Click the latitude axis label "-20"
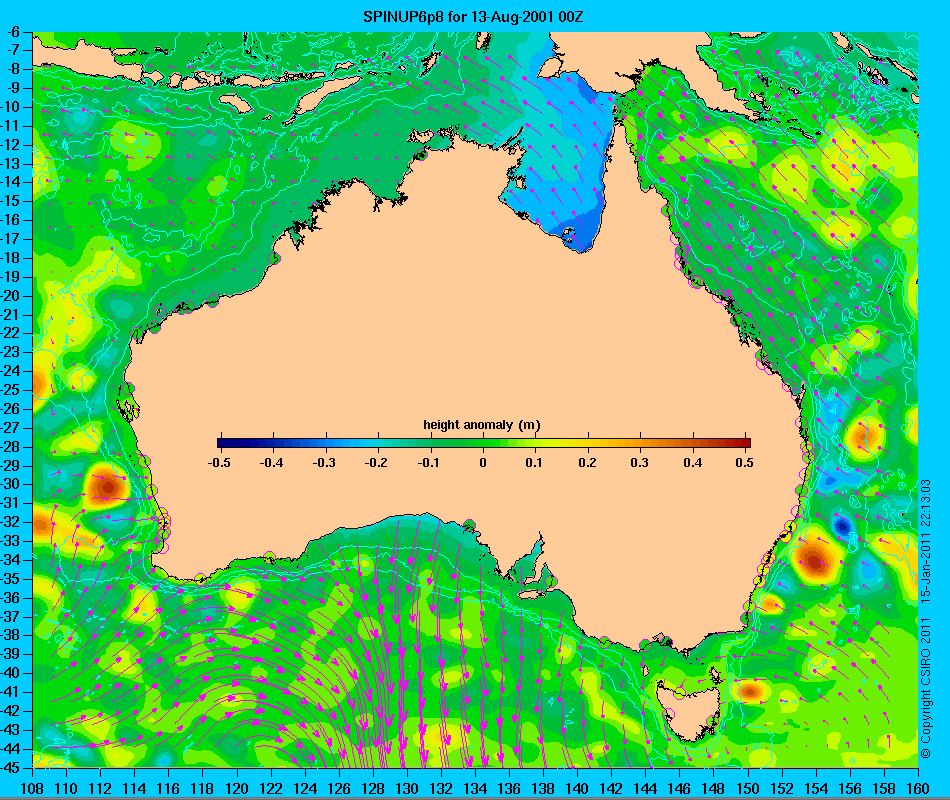Screen dimensions: 950x800 pos(10,296)
